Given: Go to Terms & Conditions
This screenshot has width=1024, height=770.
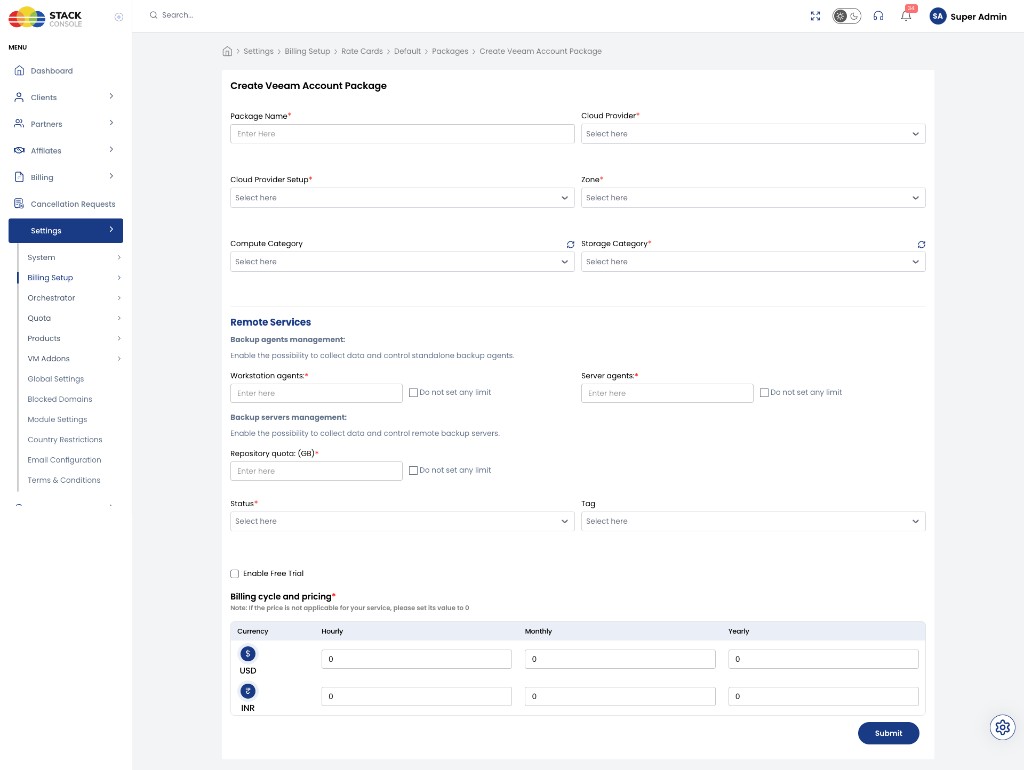Looking at the screenshot, I should pos(63,480).
